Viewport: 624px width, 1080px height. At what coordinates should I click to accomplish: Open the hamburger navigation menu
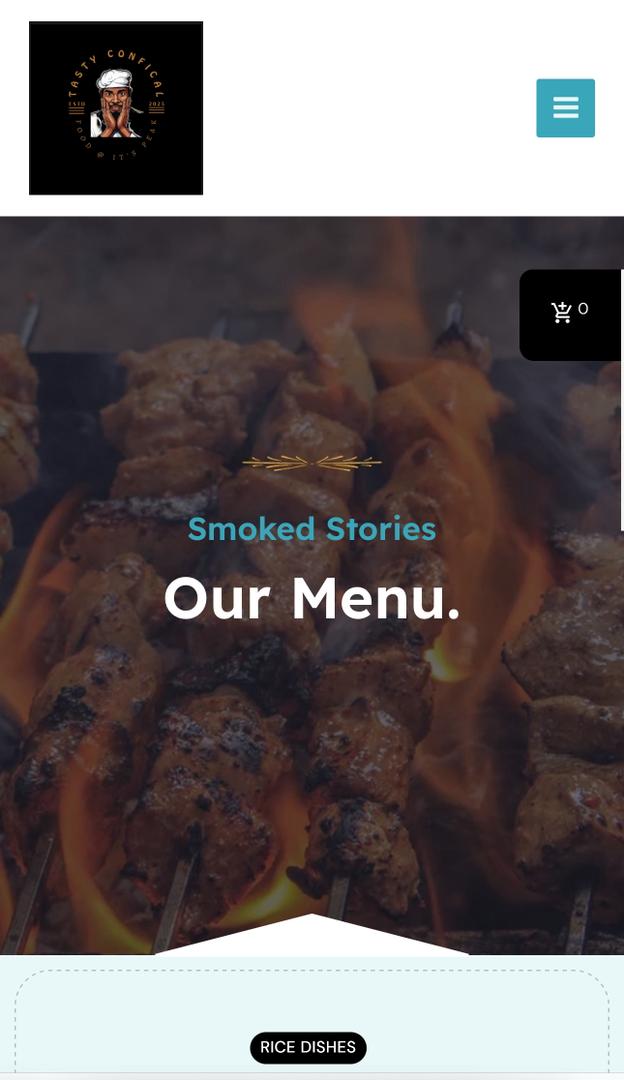(565, 107)
